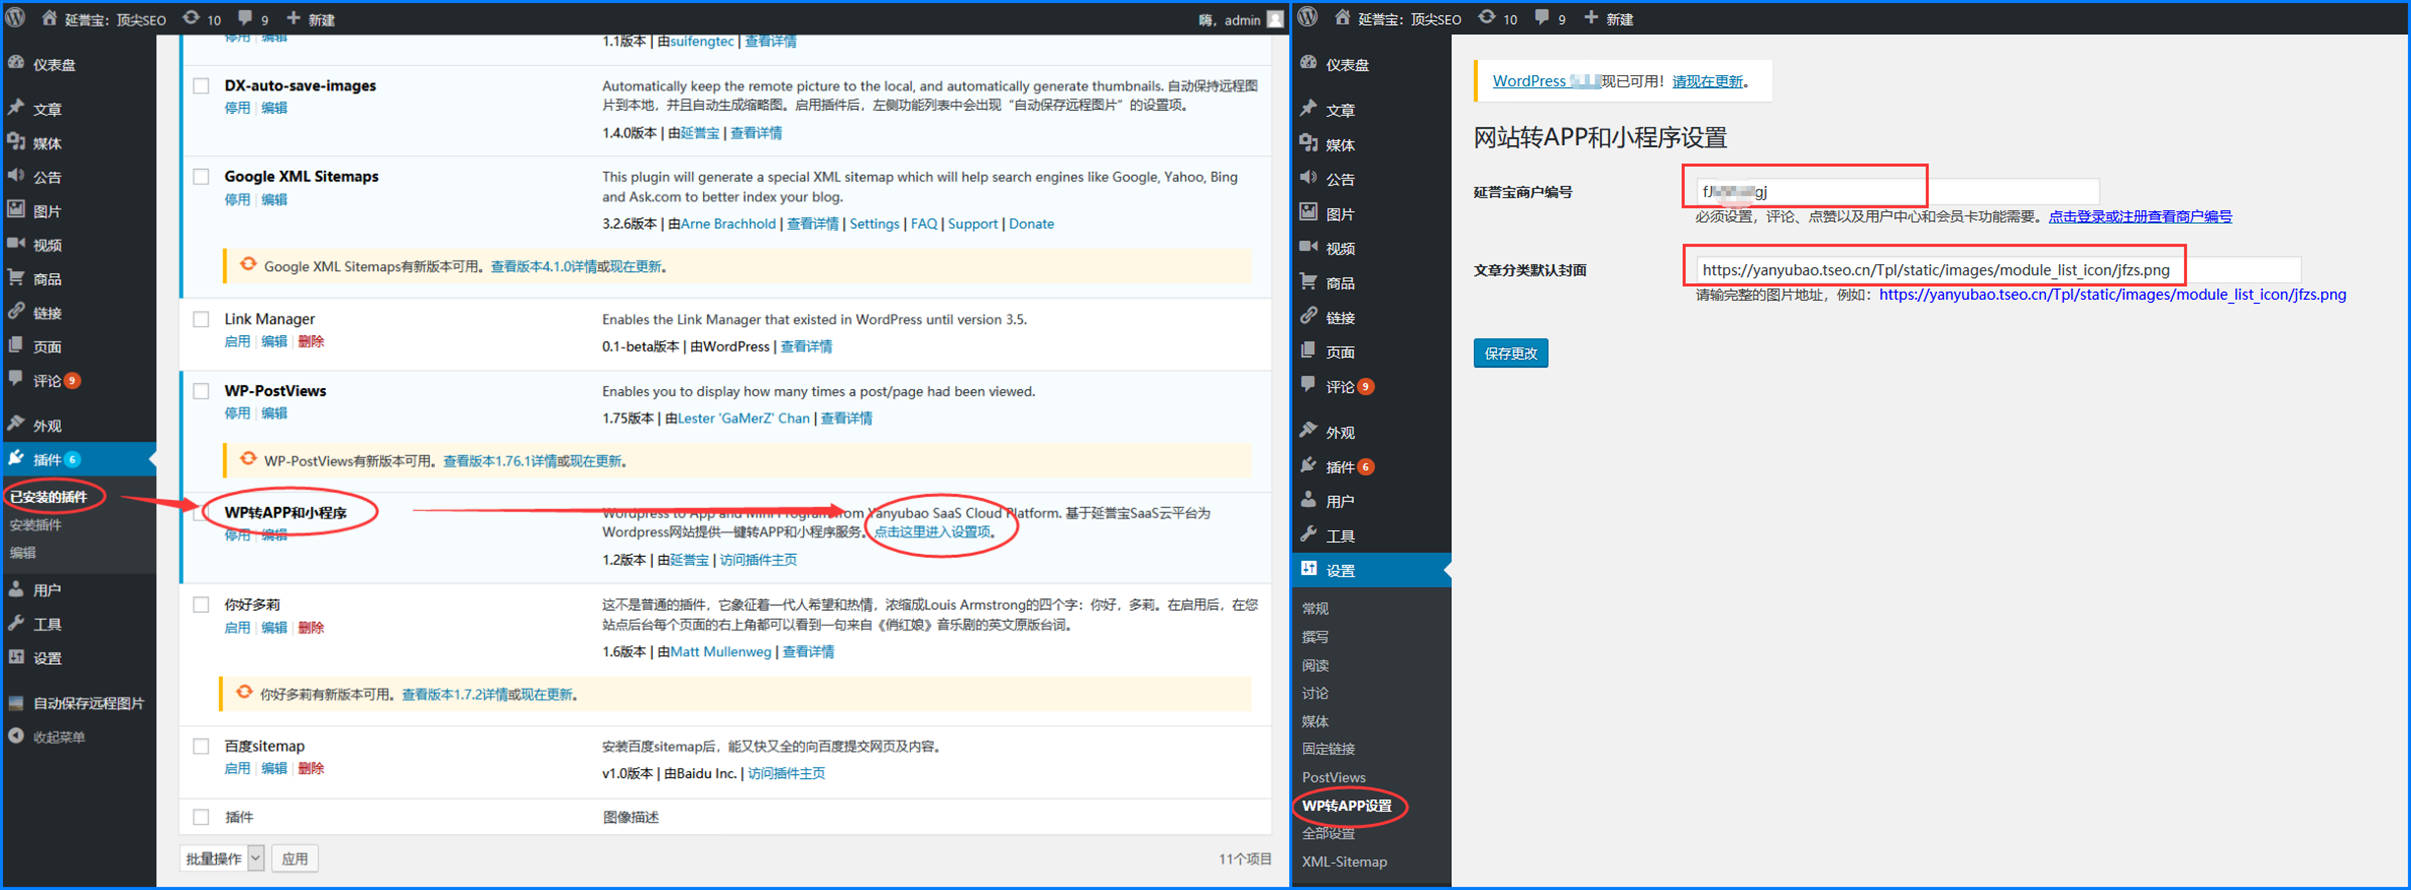Click 应用 apply button beside bulk actions

point(294,858)
